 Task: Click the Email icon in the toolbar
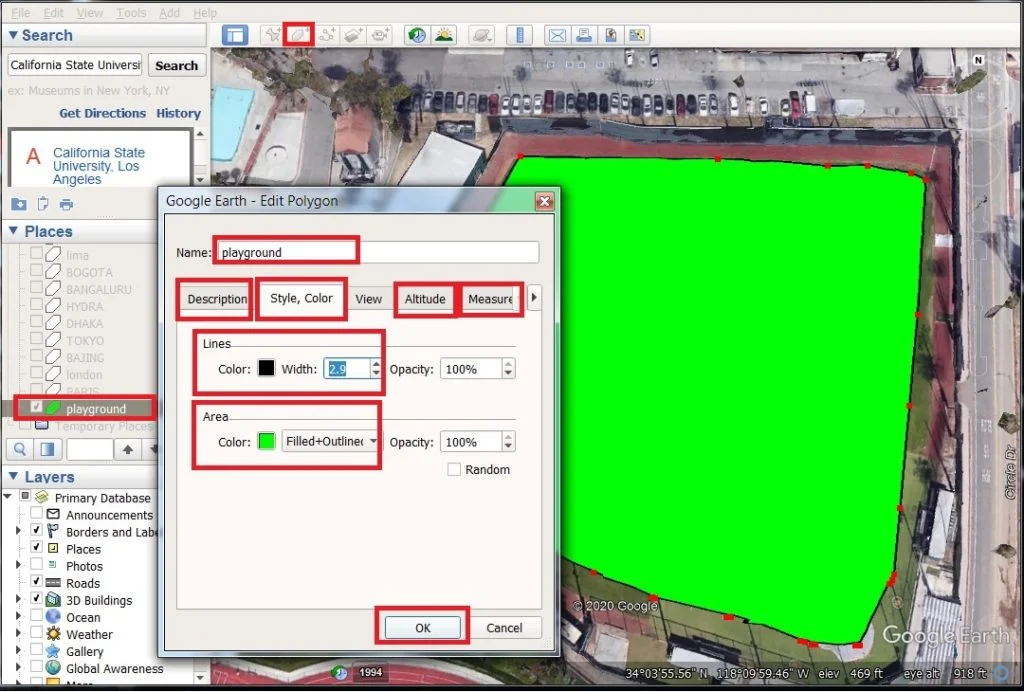tap(556, 35)
